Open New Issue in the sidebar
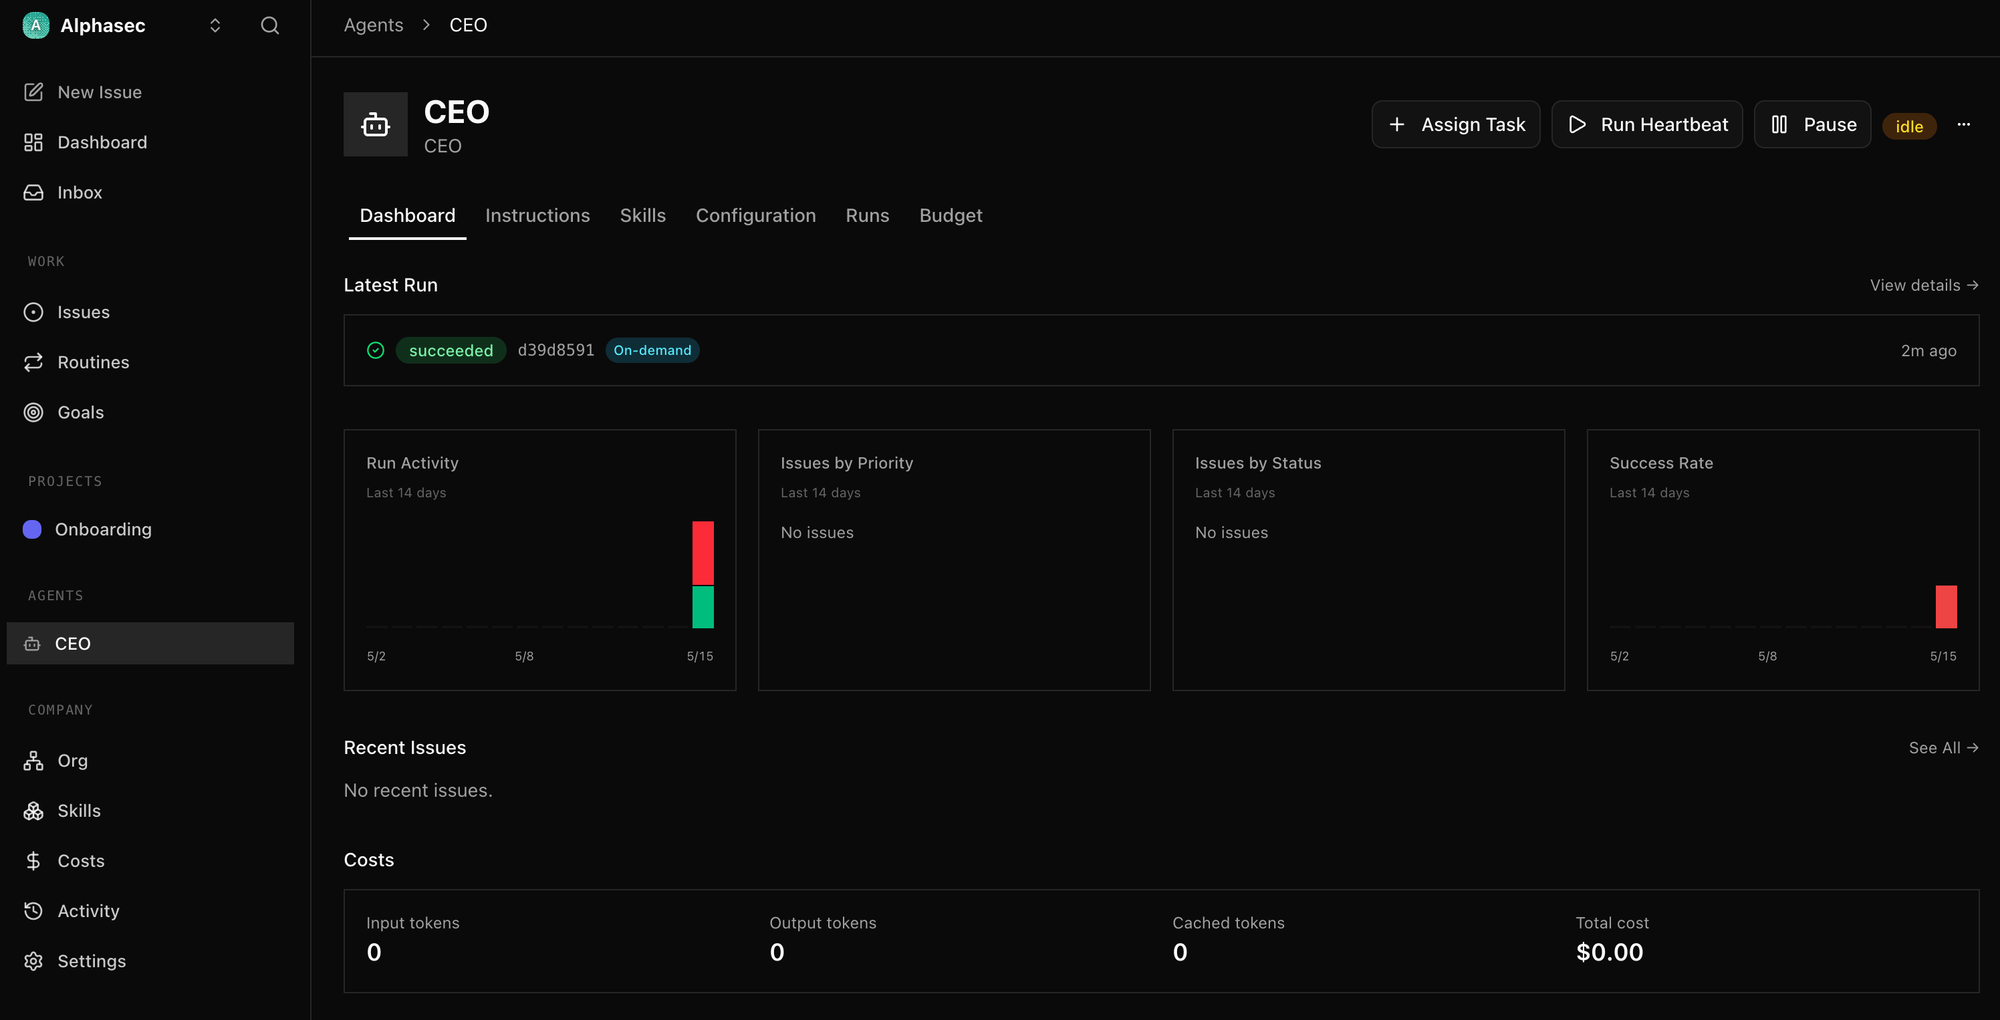Screen dimensions: 2000x1020 point(150,92)
